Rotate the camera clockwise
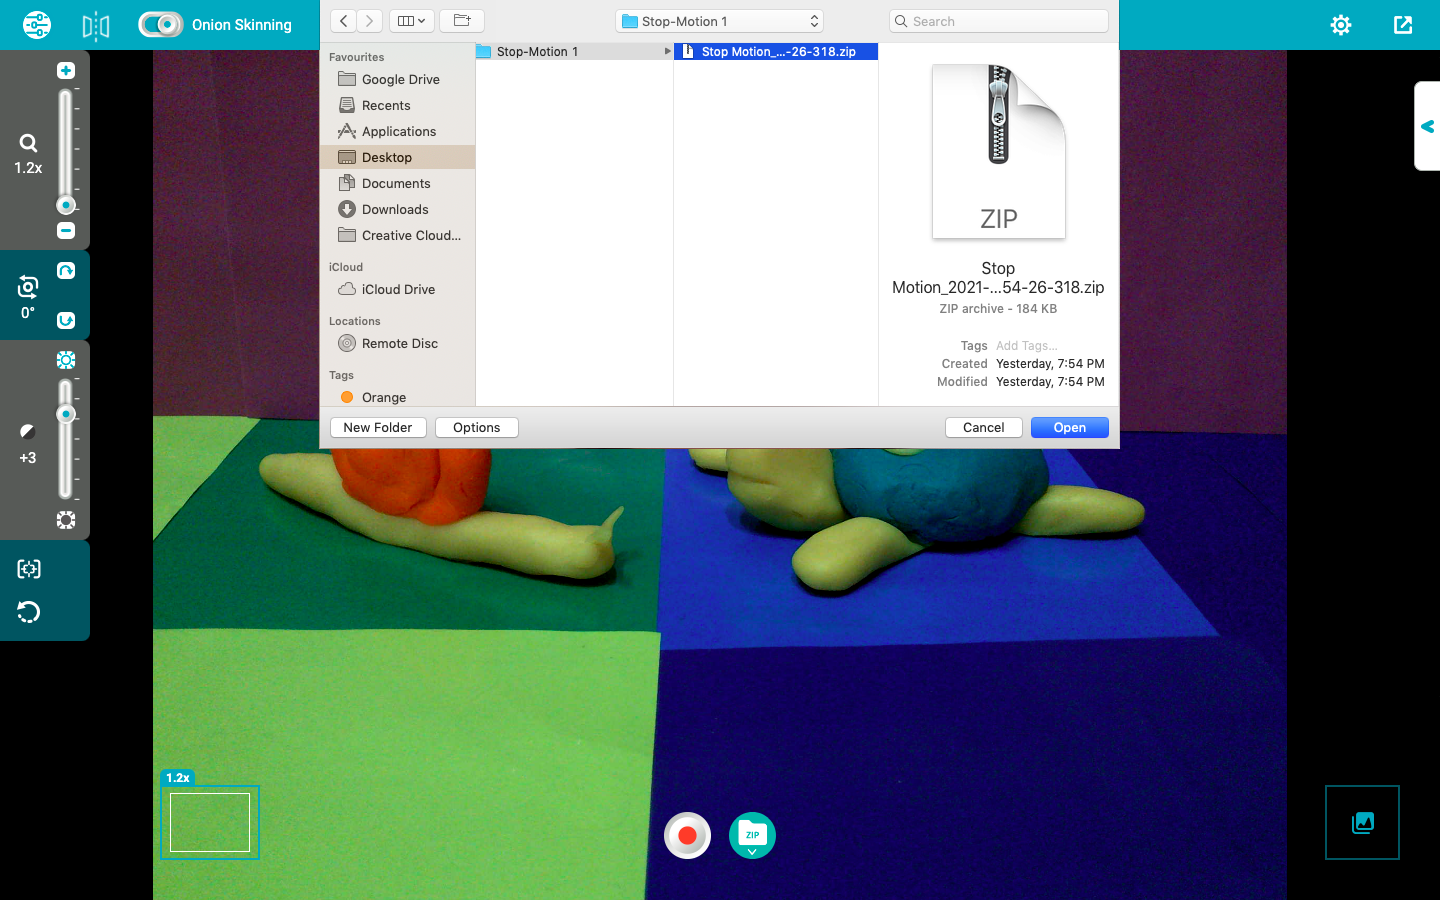 (66, 271)
